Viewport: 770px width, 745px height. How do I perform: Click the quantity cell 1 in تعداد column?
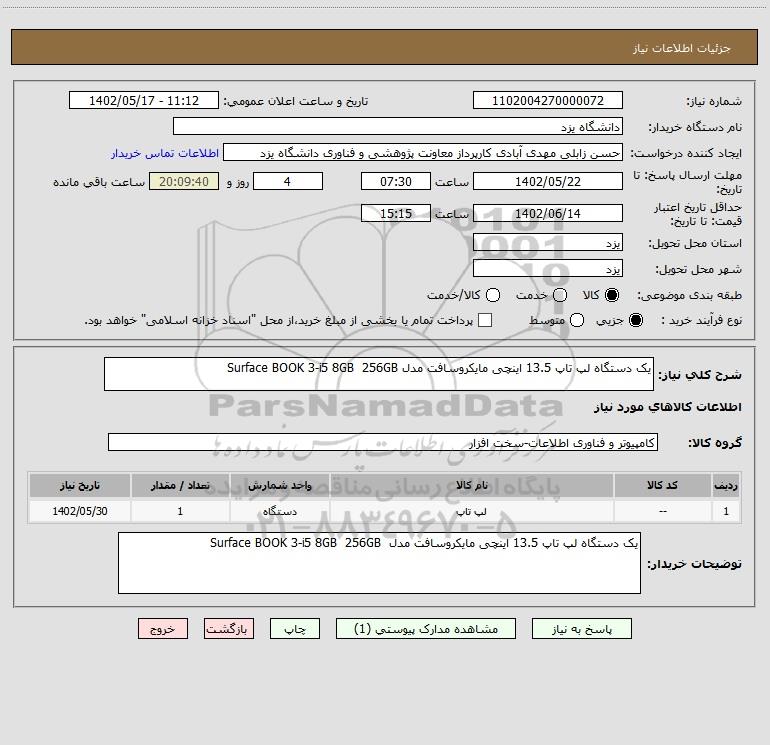tap(180, 511)
